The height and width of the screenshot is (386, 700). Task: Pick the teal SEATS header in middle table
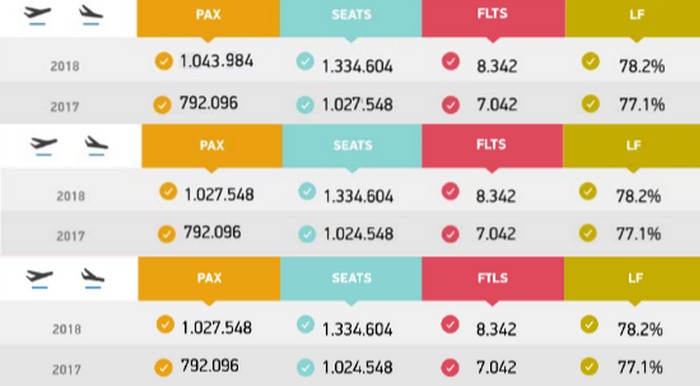pyautogui.click(x=352, y=145)
